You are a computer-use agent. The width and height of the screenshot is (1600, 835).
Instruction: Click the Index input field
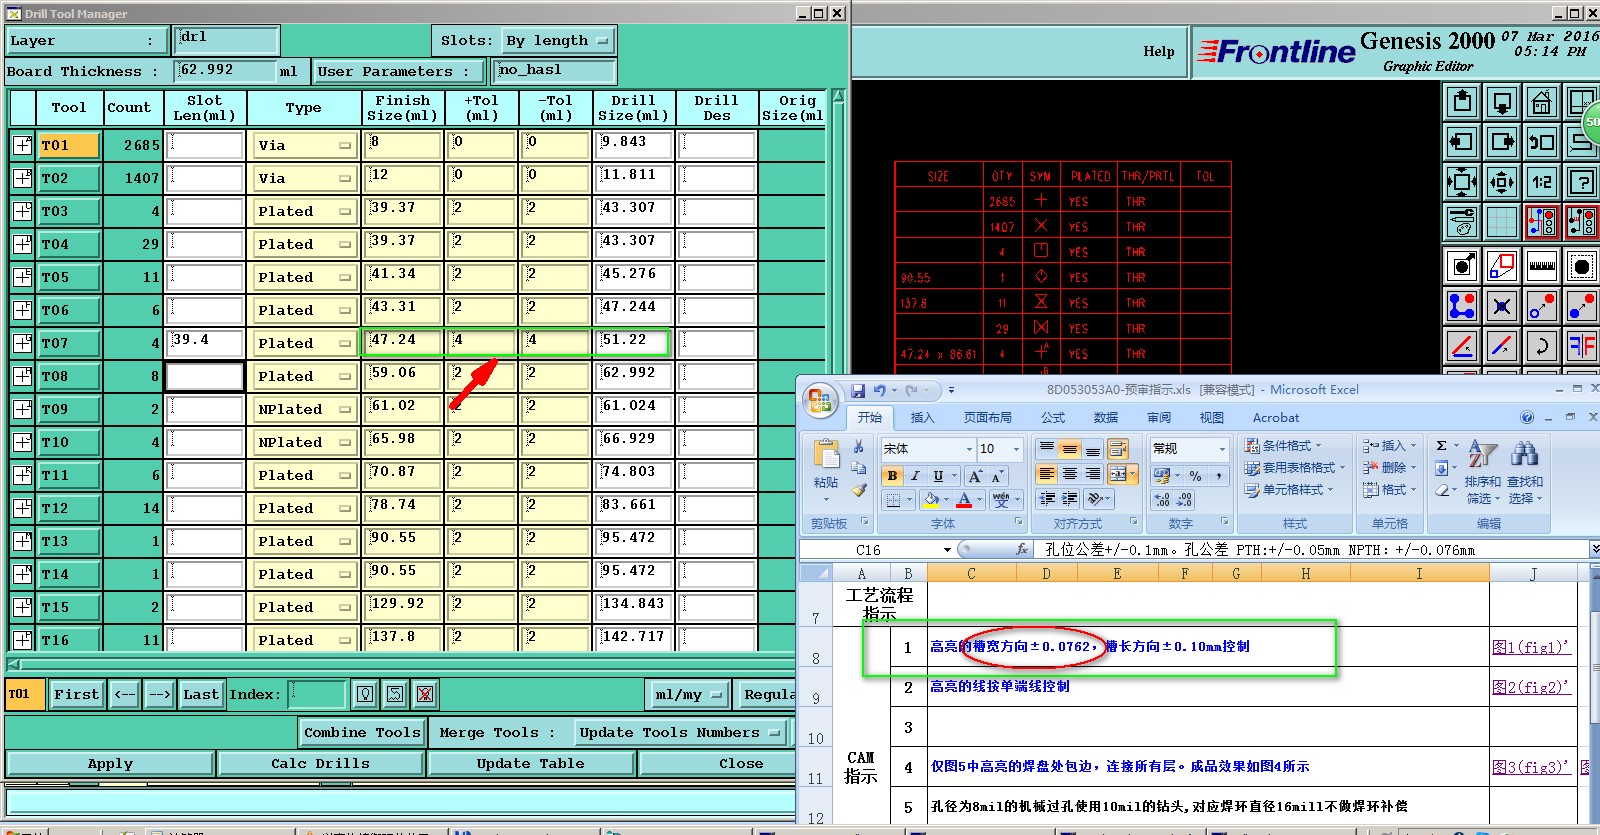pos(317,694)
